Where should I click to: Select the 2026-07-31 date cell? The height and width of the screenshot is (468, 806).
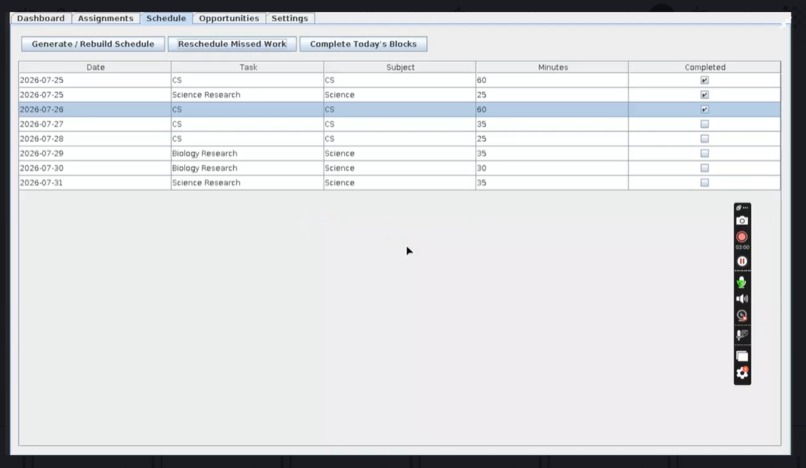95,183
